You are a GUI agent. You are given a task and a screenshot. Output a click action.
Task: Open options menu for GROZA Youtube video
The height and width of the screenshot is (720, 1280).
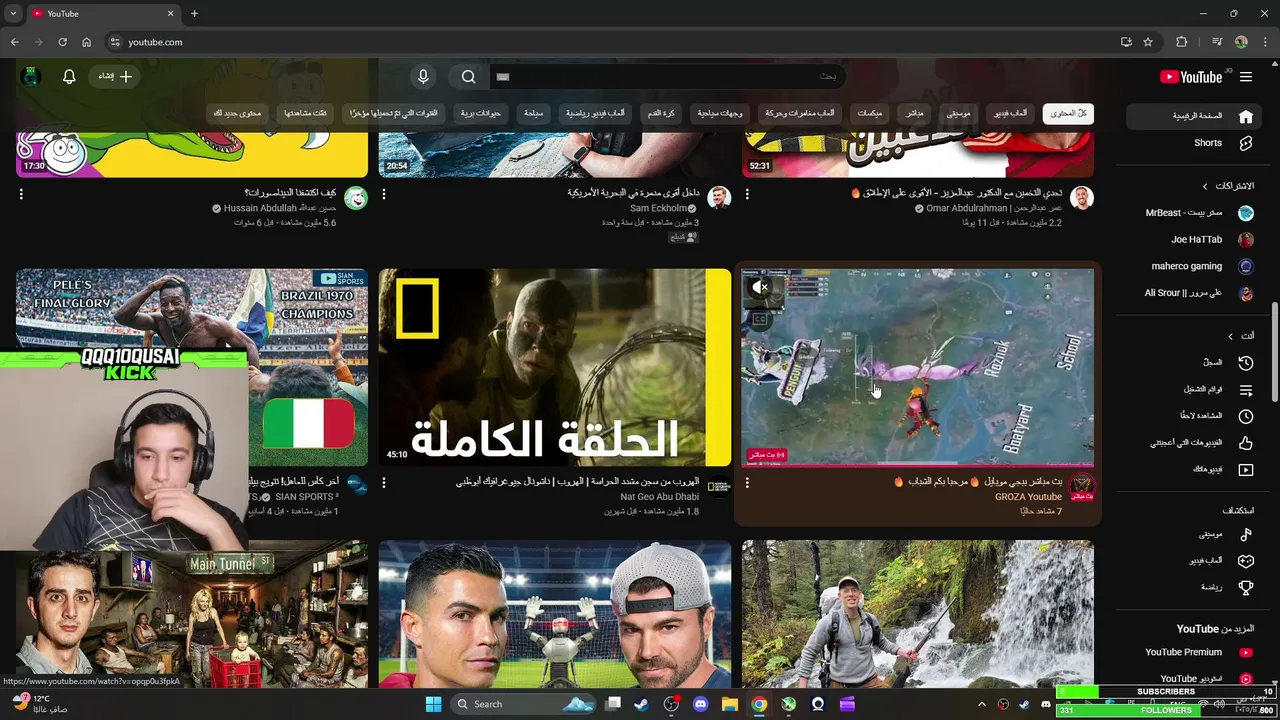pos(747,483)
